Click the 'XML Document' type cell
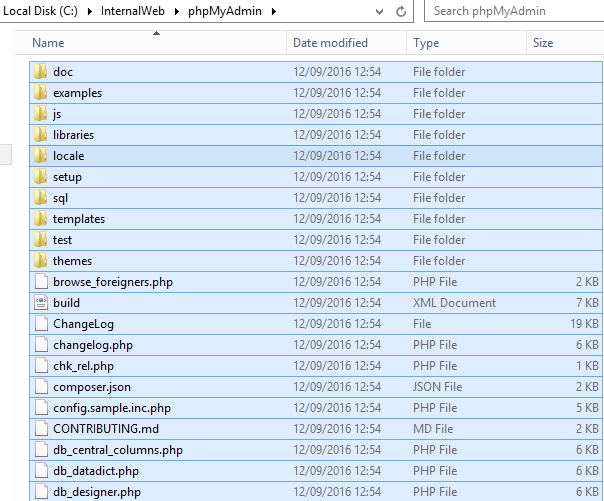The height and width of the screenshot is (501, 604). (455, 303)
